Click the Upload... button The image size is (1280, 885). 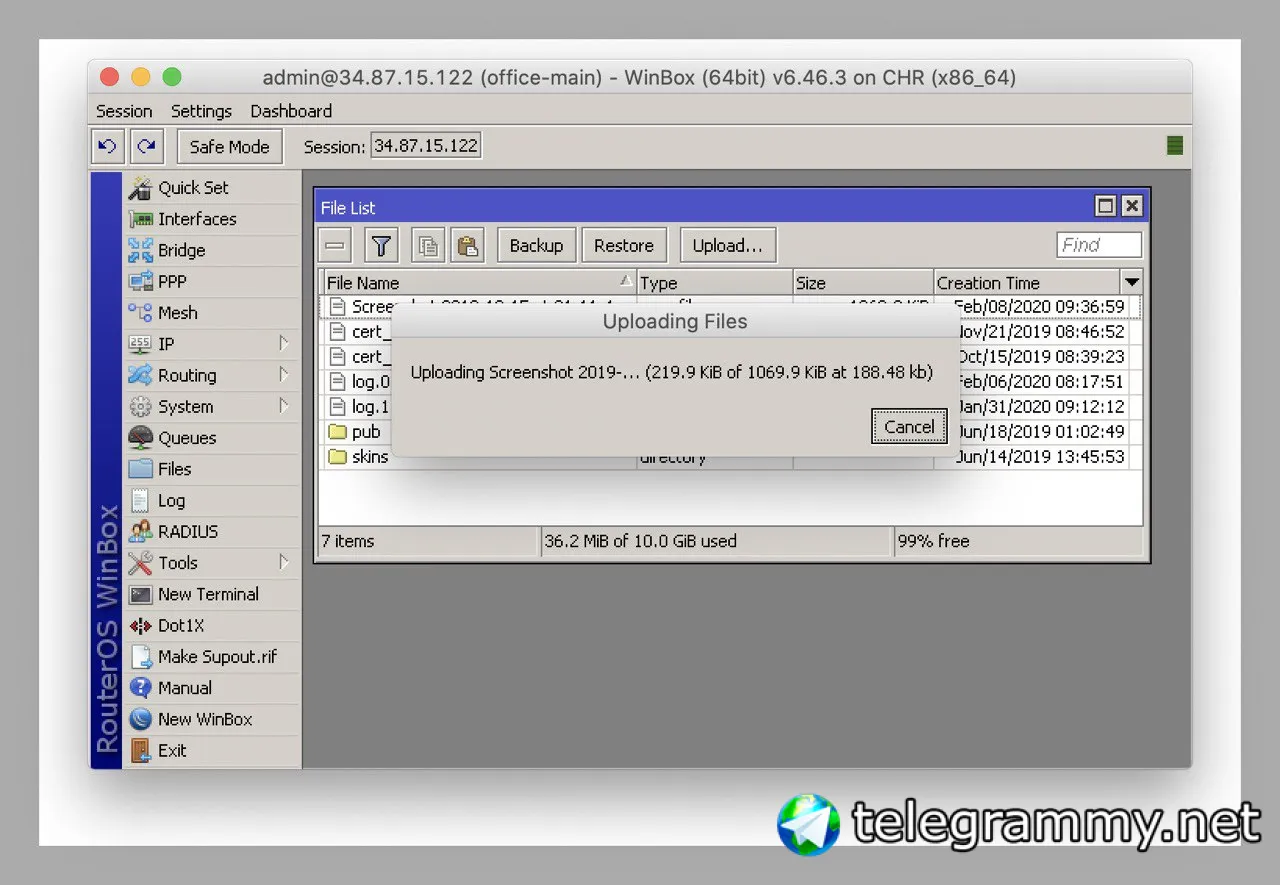(728, 245)
